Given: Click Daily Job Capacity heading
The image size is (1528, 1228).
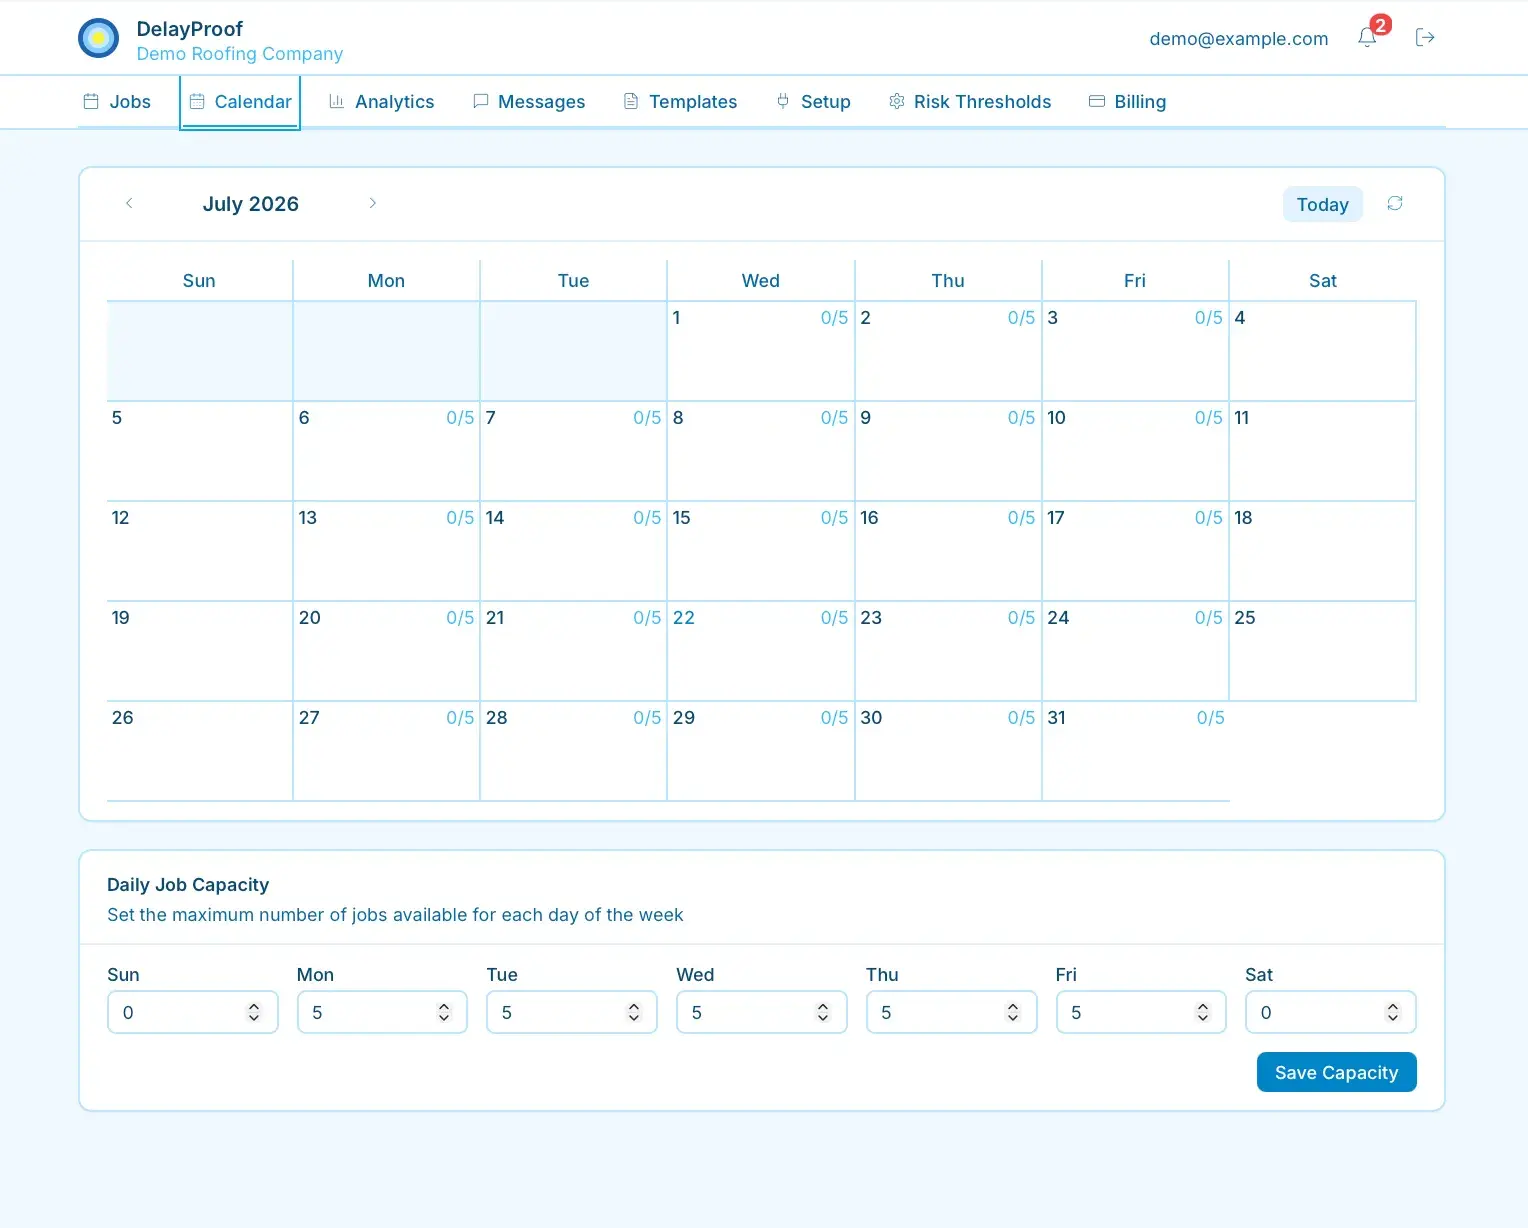Looking at the screenshot, I should tap(188, 885).
